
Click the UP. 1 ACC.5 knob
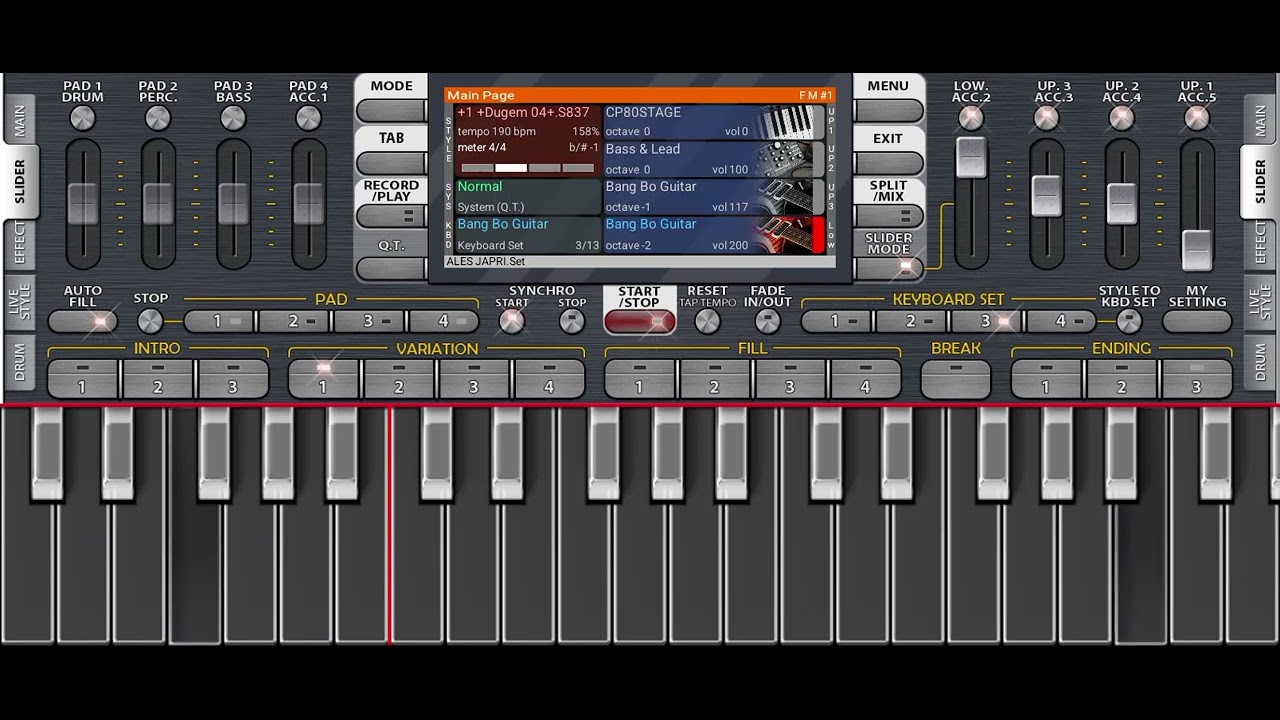[x=1197, y=118]
